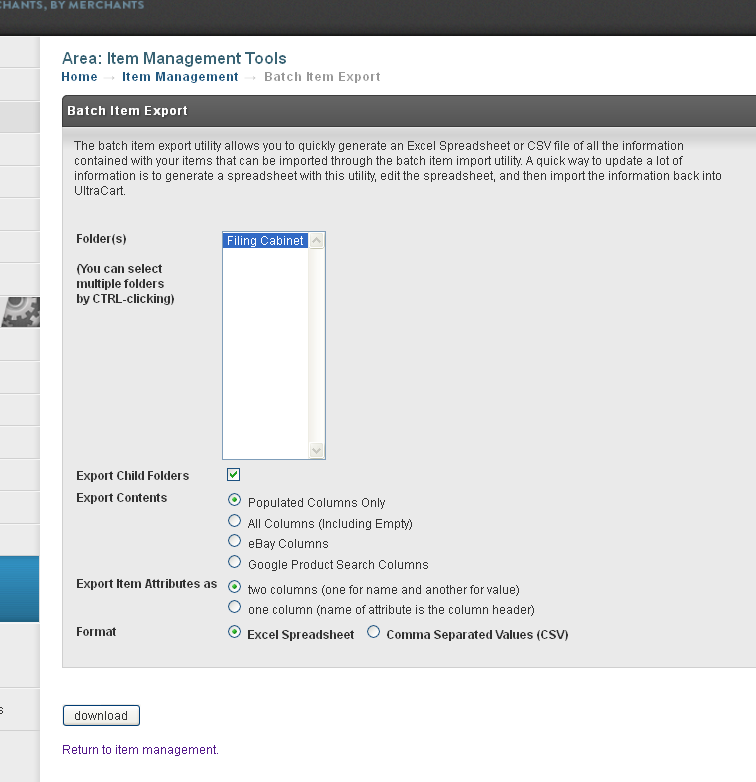
Task: Pick Excel Spreadsheet format
Action: pyautogui.click(x=234, y=632)
